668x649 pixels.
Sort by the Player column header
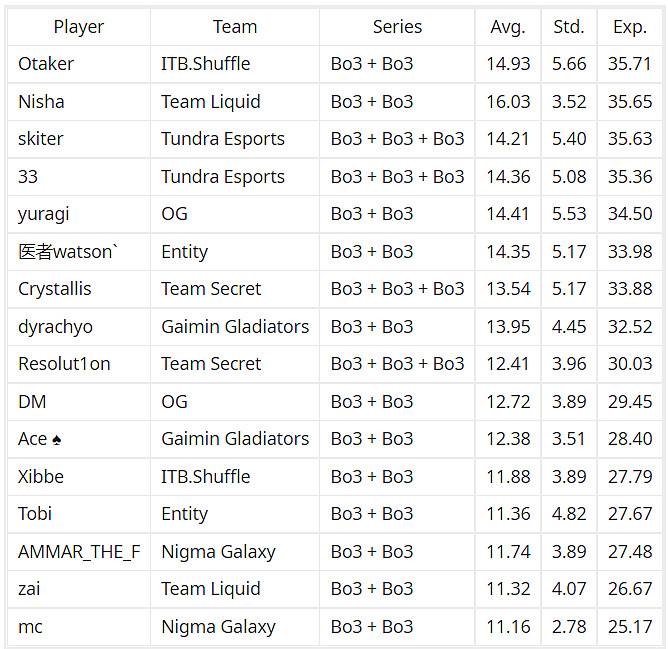click(78, 27)
